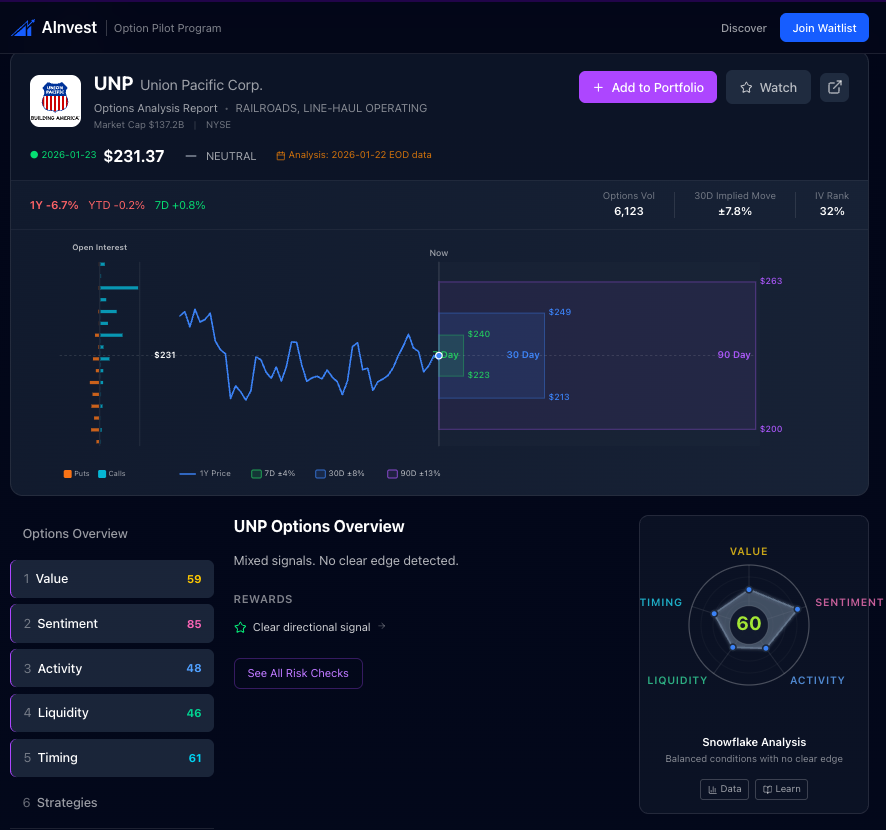Click the star icon beside Clear directional signal
The height and width of the screenshot is (830, 886).
240,628
